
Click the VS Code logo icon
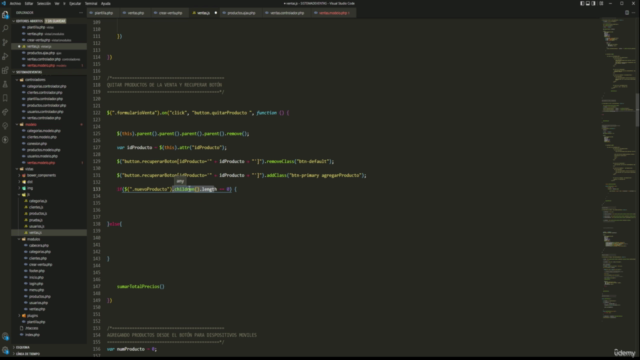(x=4, y=3)
